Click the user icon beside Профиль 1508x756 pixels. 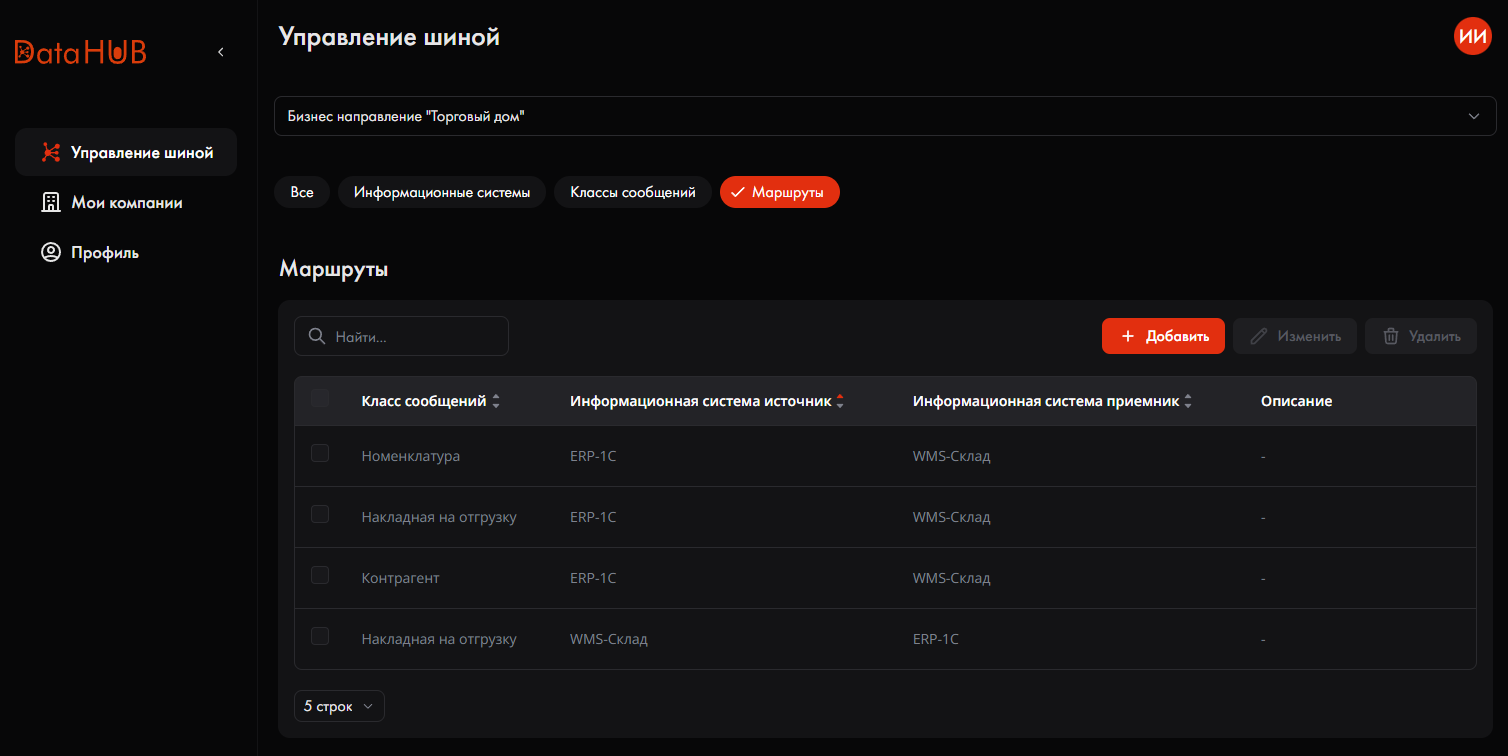(x=50, y=252)
